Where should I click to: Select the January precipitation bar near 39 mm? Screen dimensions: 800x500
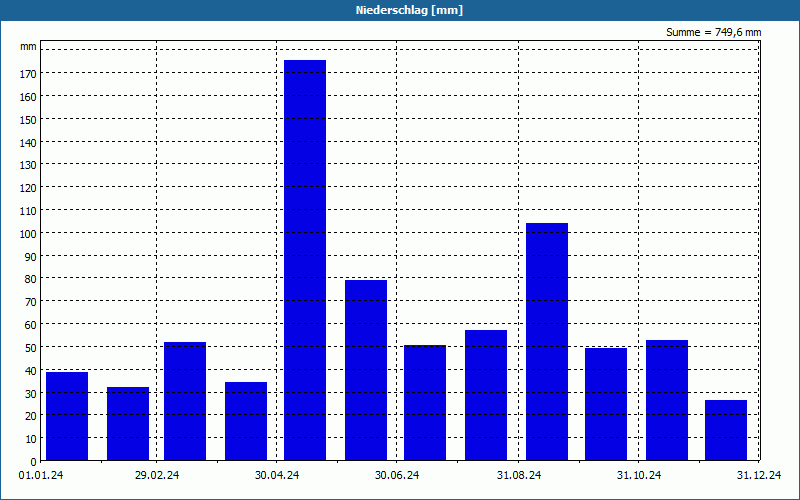[67, 416]
